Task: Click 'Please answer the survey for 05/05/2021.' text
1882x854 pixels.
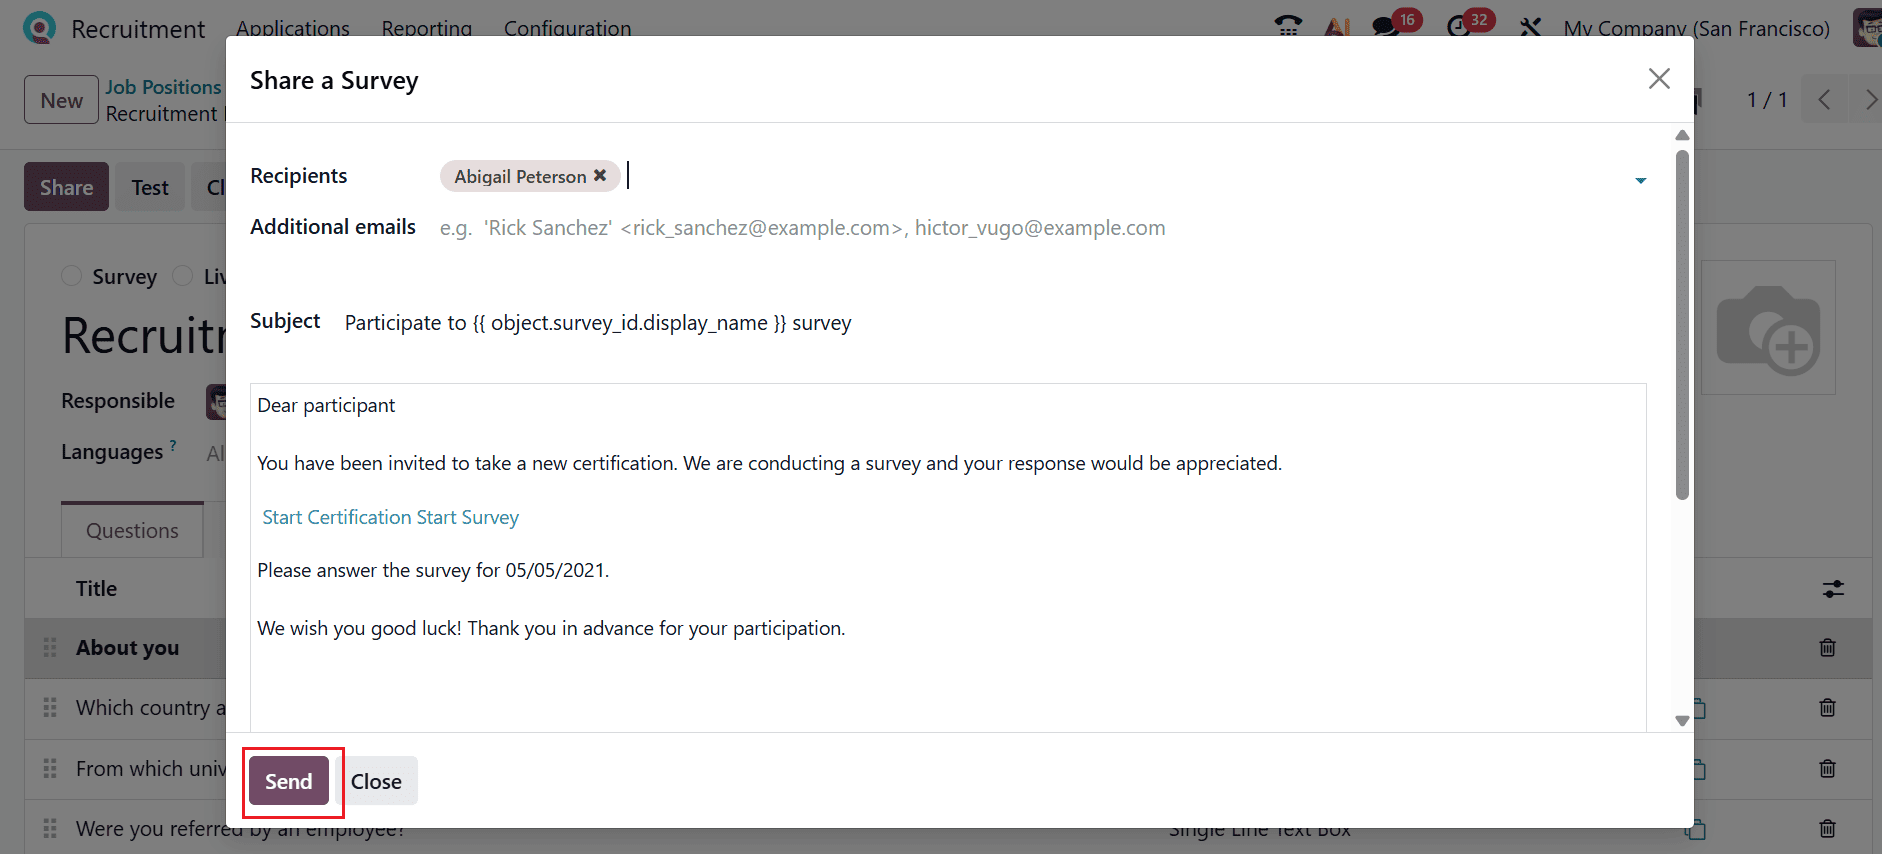Action: [x=433, y=570]
